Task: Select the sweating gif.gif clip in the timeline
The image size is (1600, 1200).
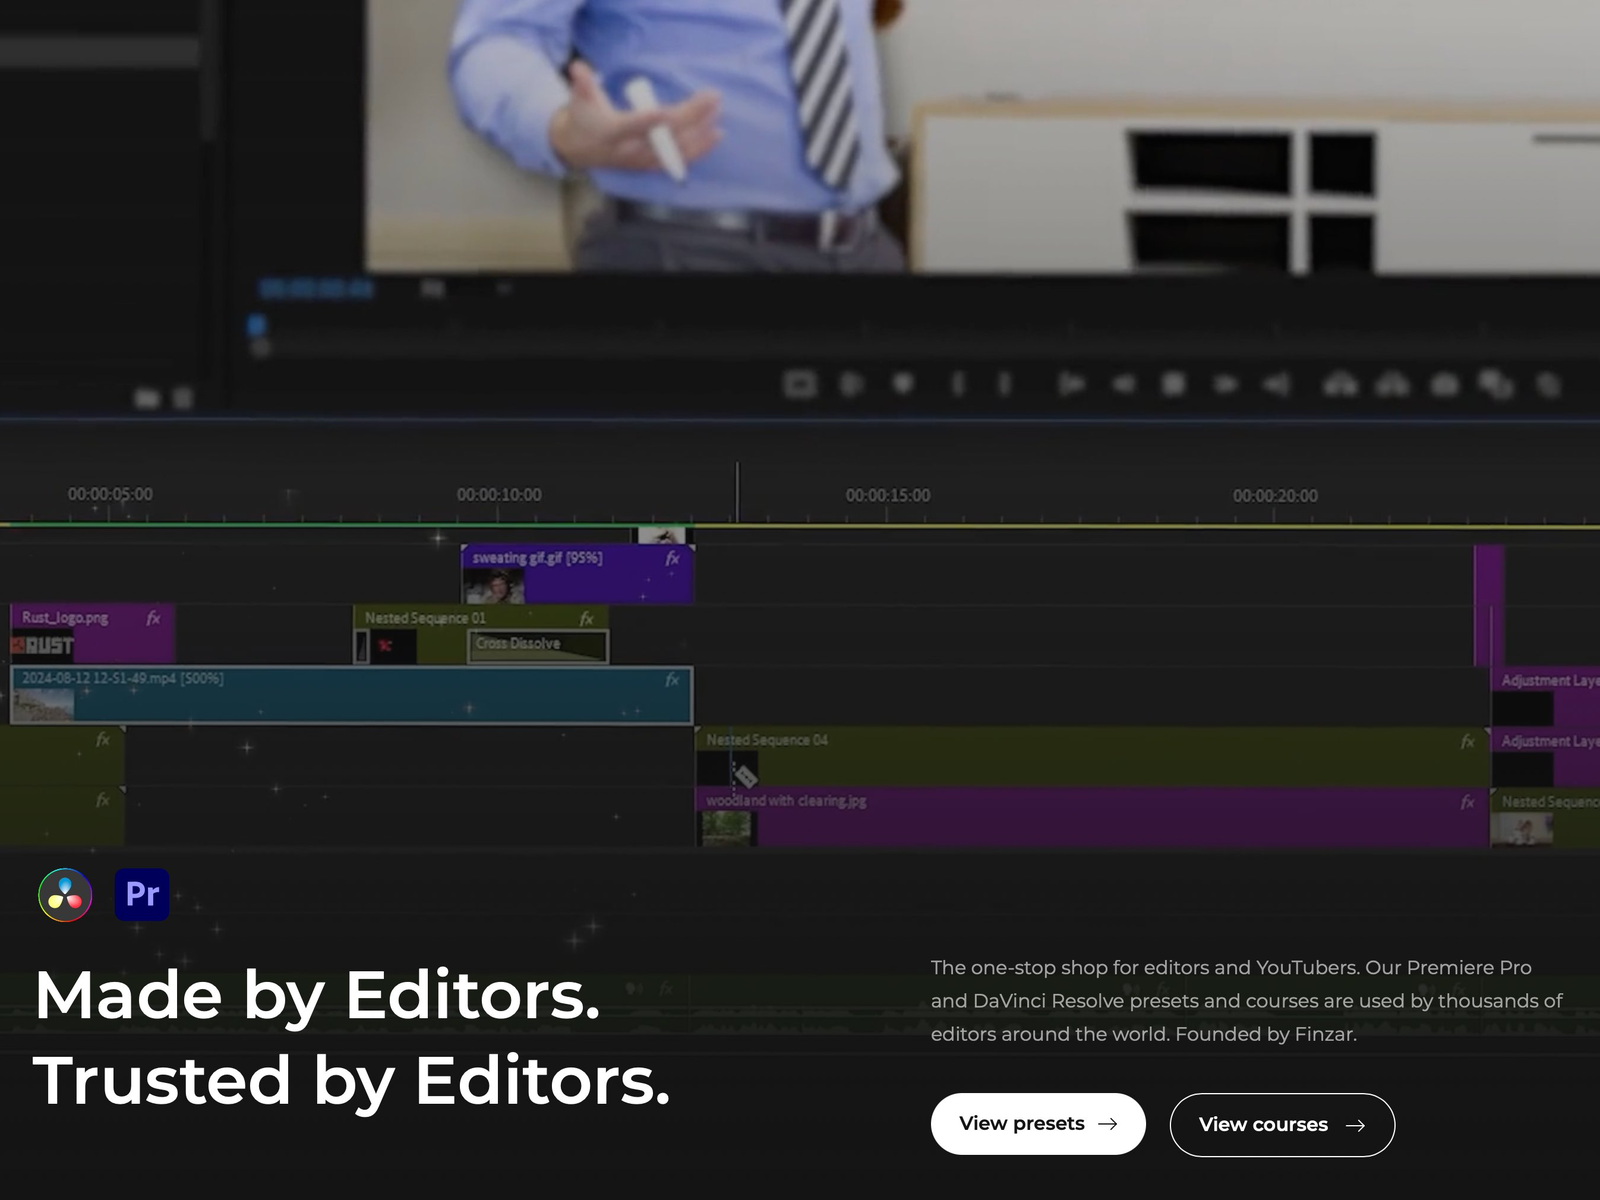Action: [577, 574]
